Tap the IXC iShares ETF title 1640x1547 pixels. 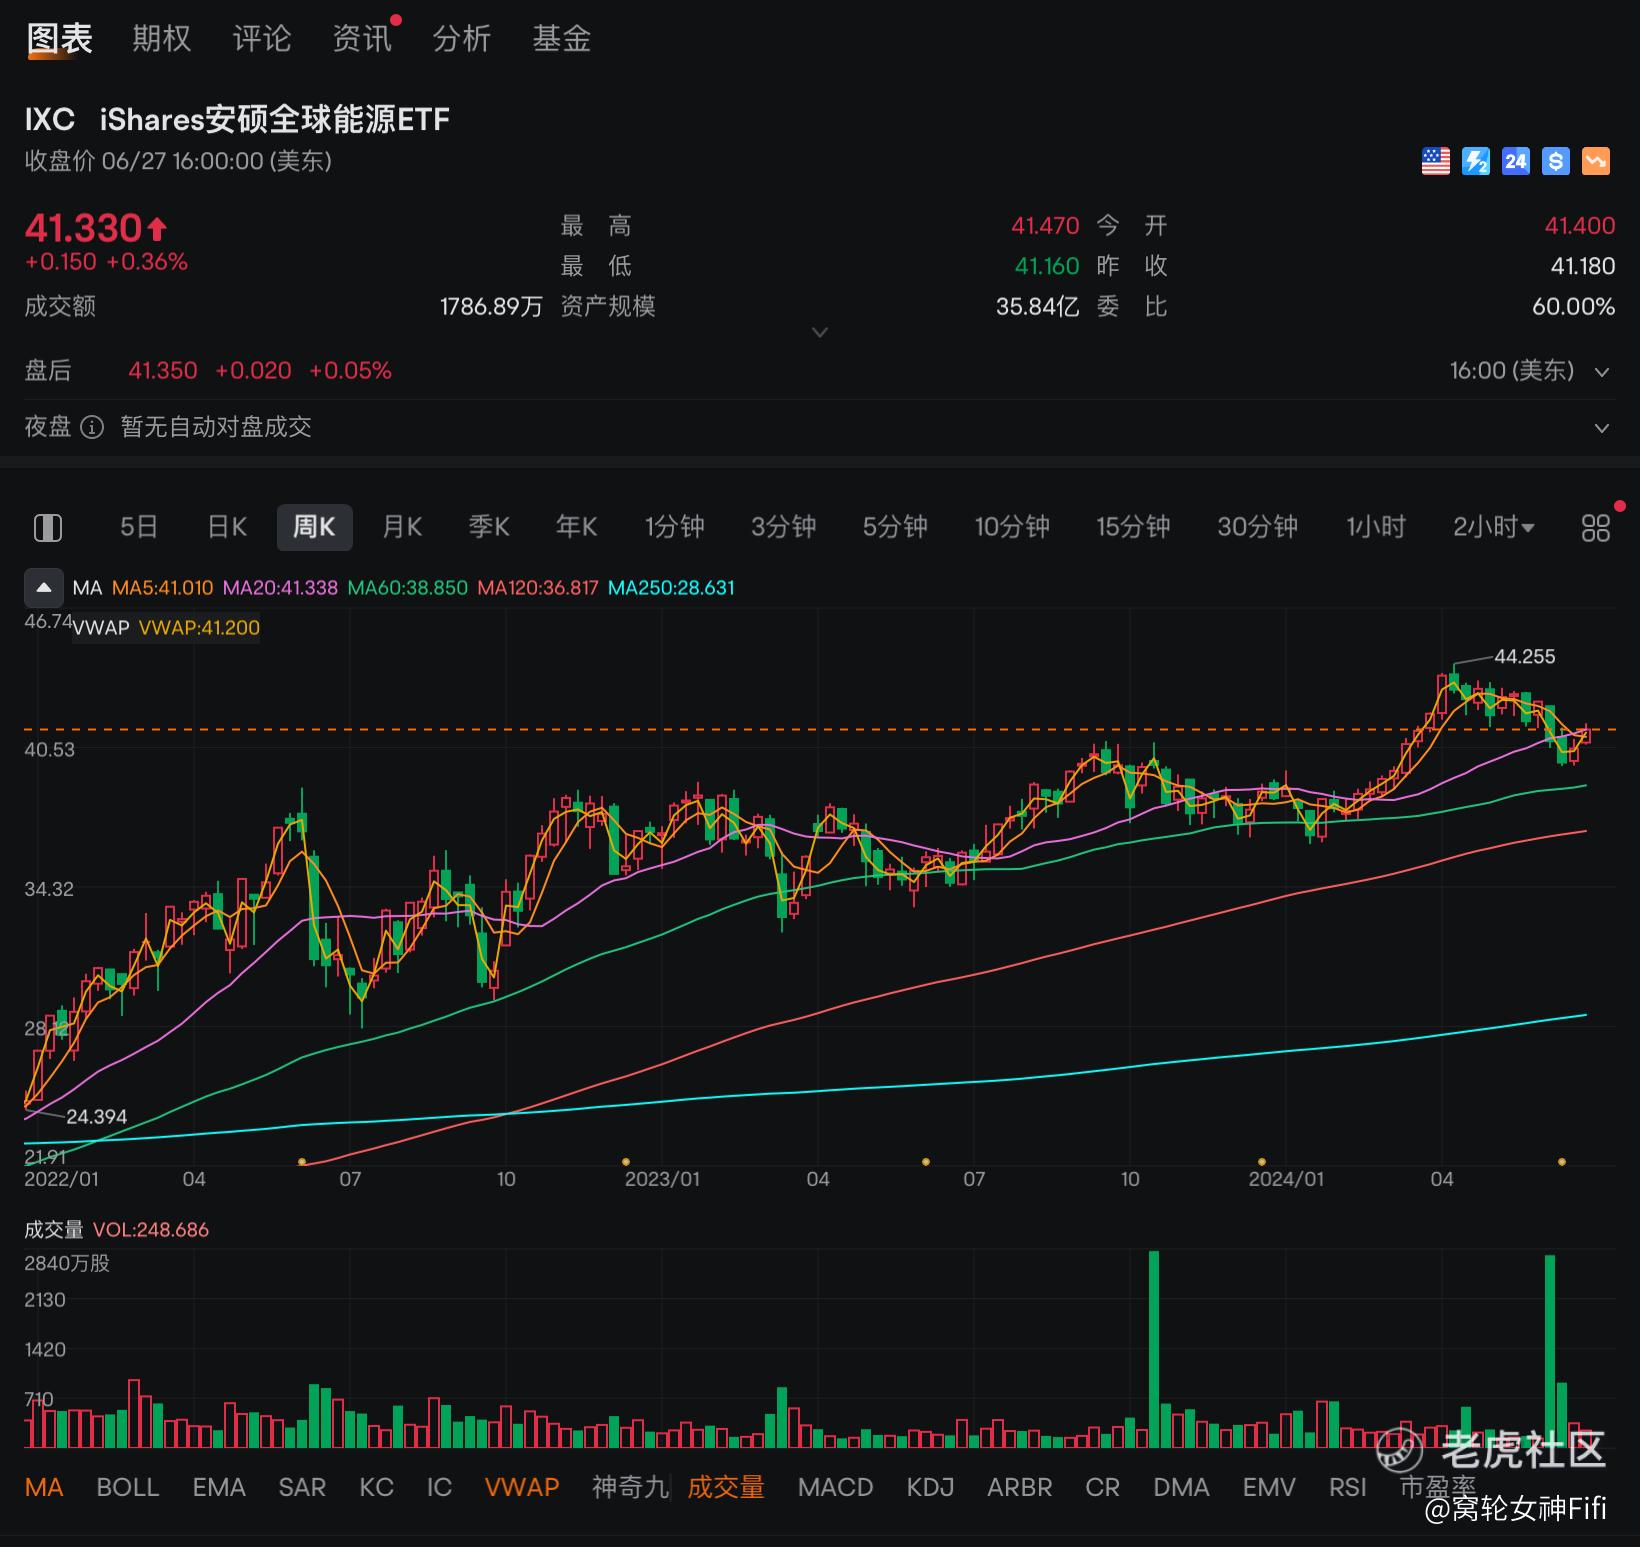pos(237,120)
